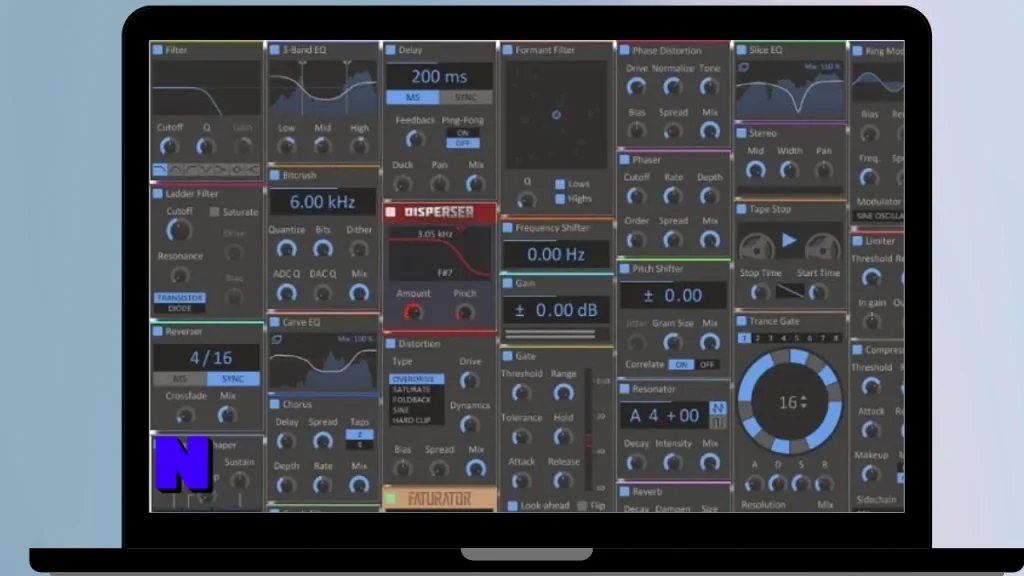The image size is (1024, 576).
Task: Click the Delay Mix knob
Action: [x=475, y=184]
